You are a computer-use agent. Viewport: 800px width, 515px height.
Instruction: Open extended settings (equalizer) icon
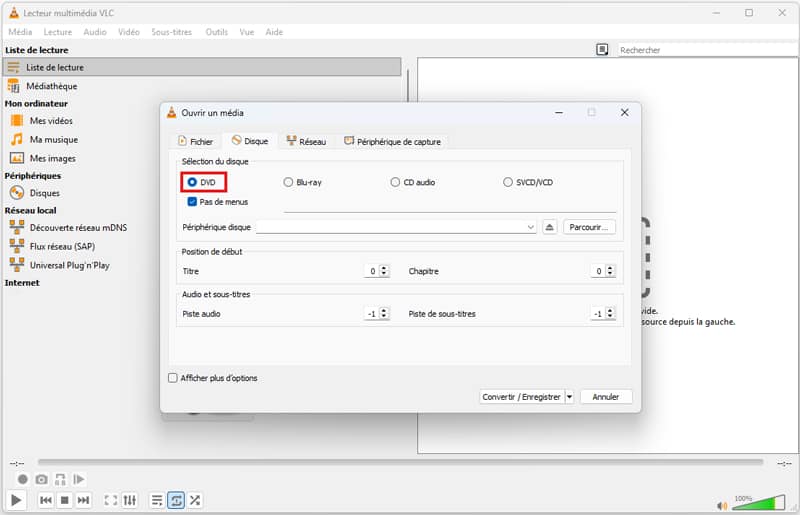point(130,500)
